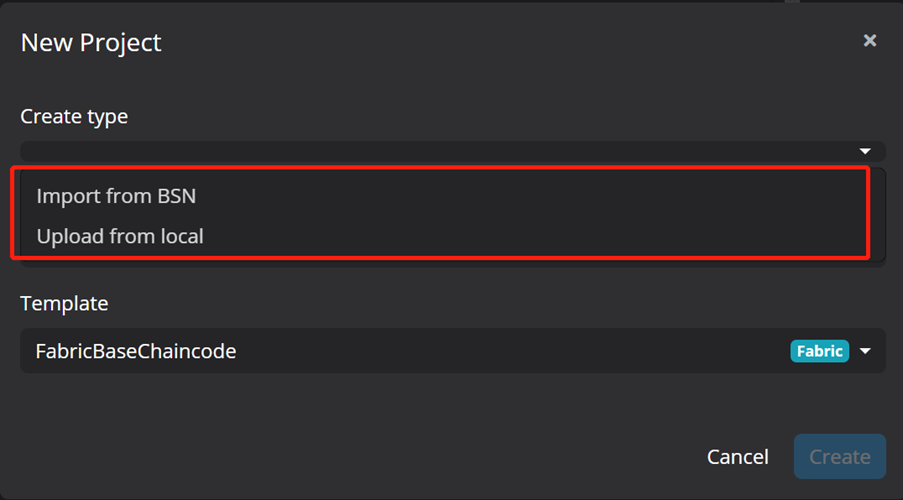Click the Cancel button
Viewport: 903px width, 500px height.
click(x=738, y=457)
